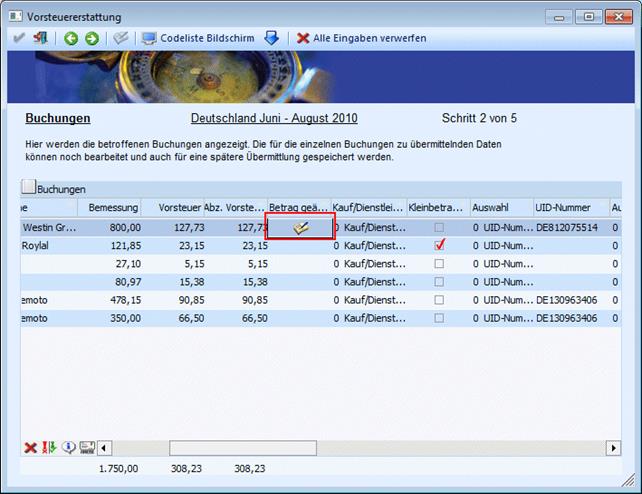Go back with green left arrow
Image resolution: width=642 pixels, height=494 pixels.
71,38
